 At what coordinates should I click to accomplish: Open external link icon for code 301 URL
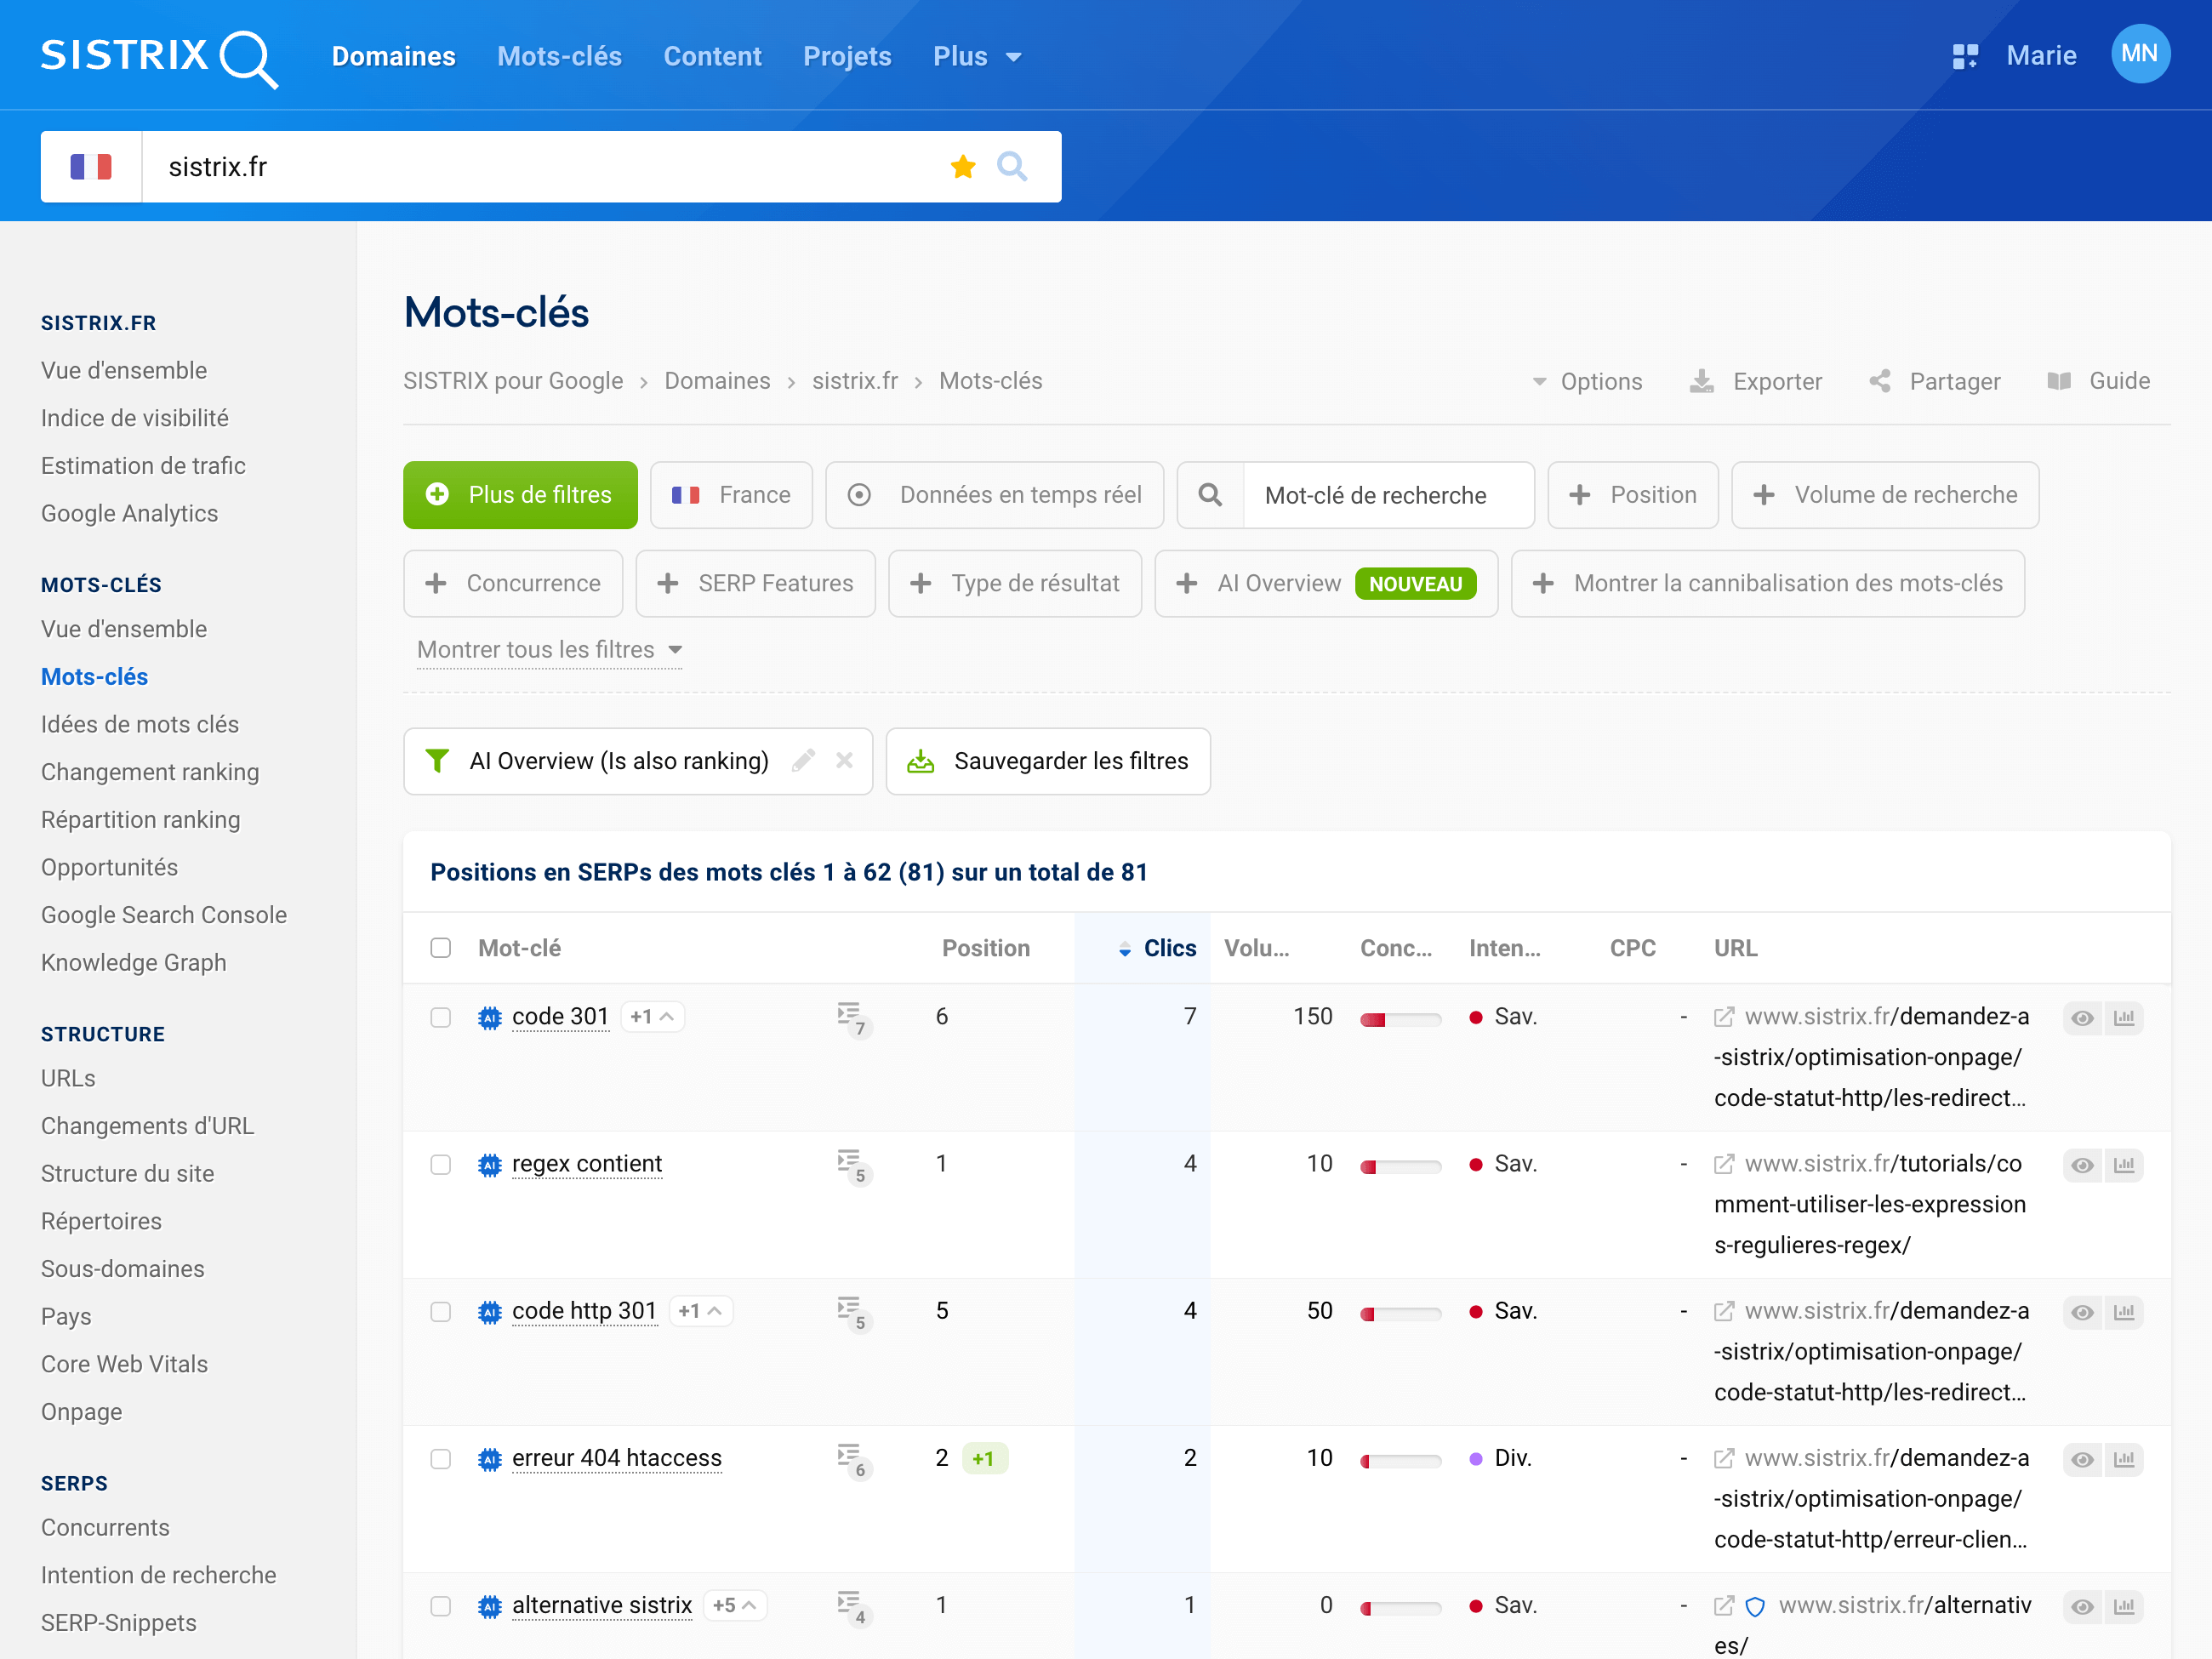(1723, 1017)
